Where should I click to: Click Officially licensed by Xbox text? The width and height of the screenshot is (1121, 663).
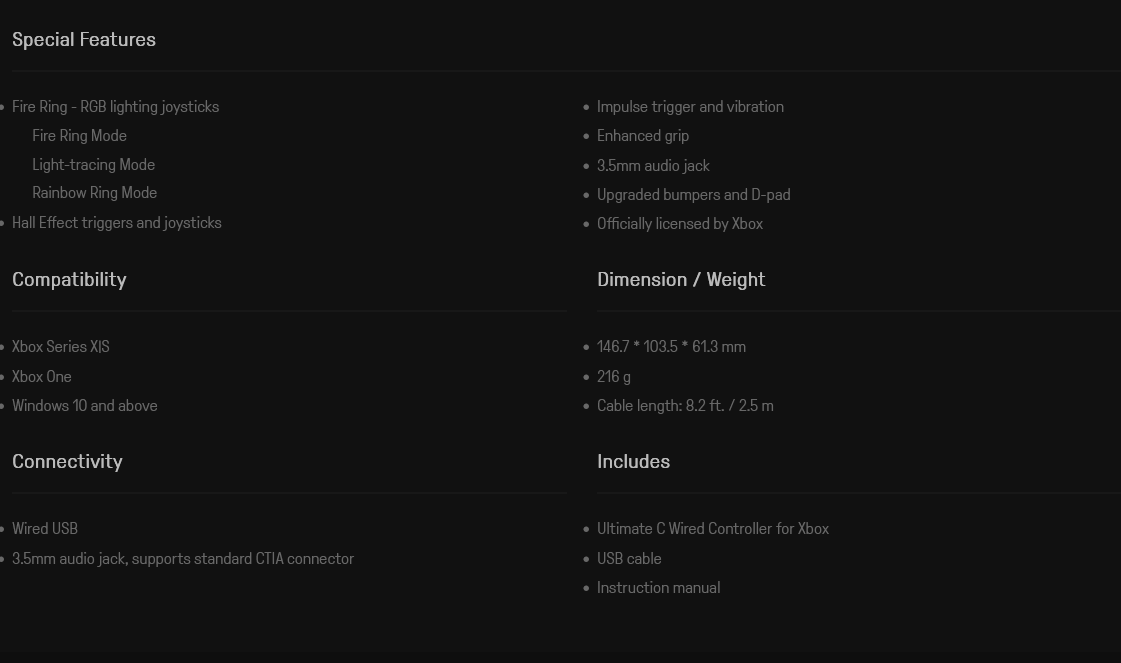tap(680, 224)
